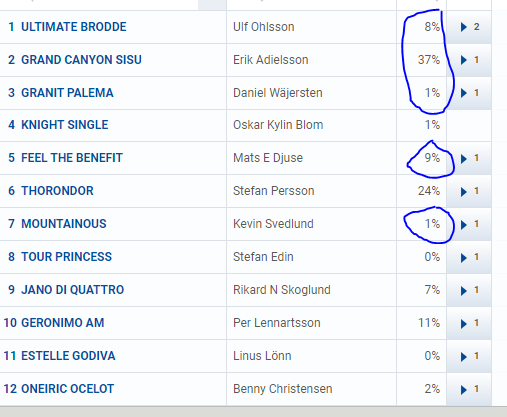The height and width of the screenshot is (417, 507).
Task: Play video for Ultimate Brodde row
Action: 463,27
